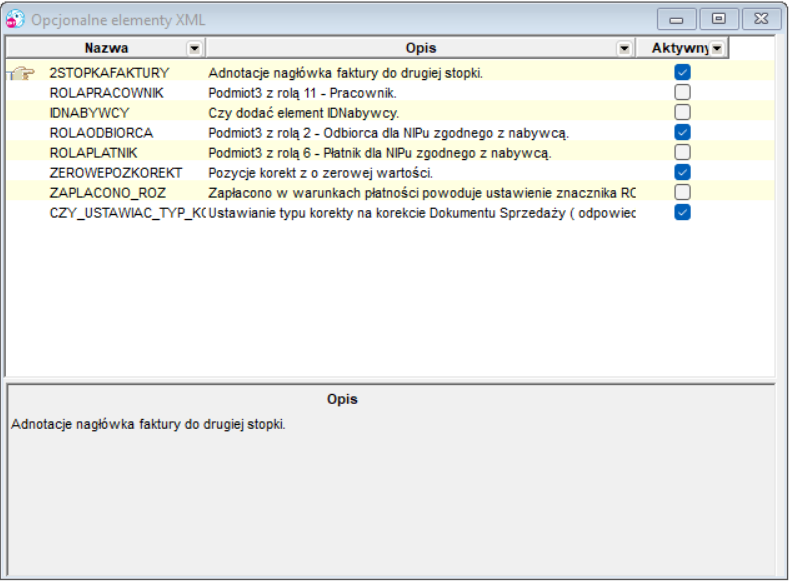Viewport: 790px width, 582px height.
Task: Click the 'Adnotacje nagłówka faktury' table cell
Action: (x=346, y=73)
